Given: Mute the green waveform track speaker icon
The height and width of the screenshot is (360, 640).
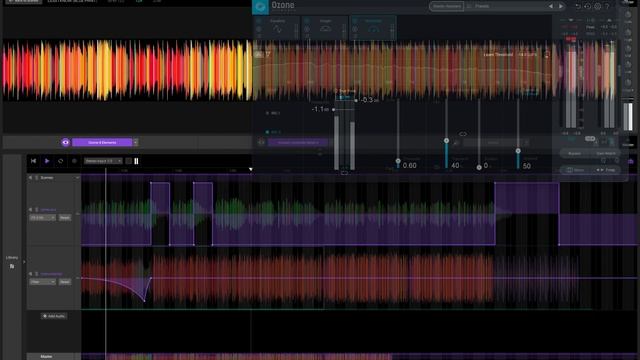Looking at the screenshot, I should 31,210.
